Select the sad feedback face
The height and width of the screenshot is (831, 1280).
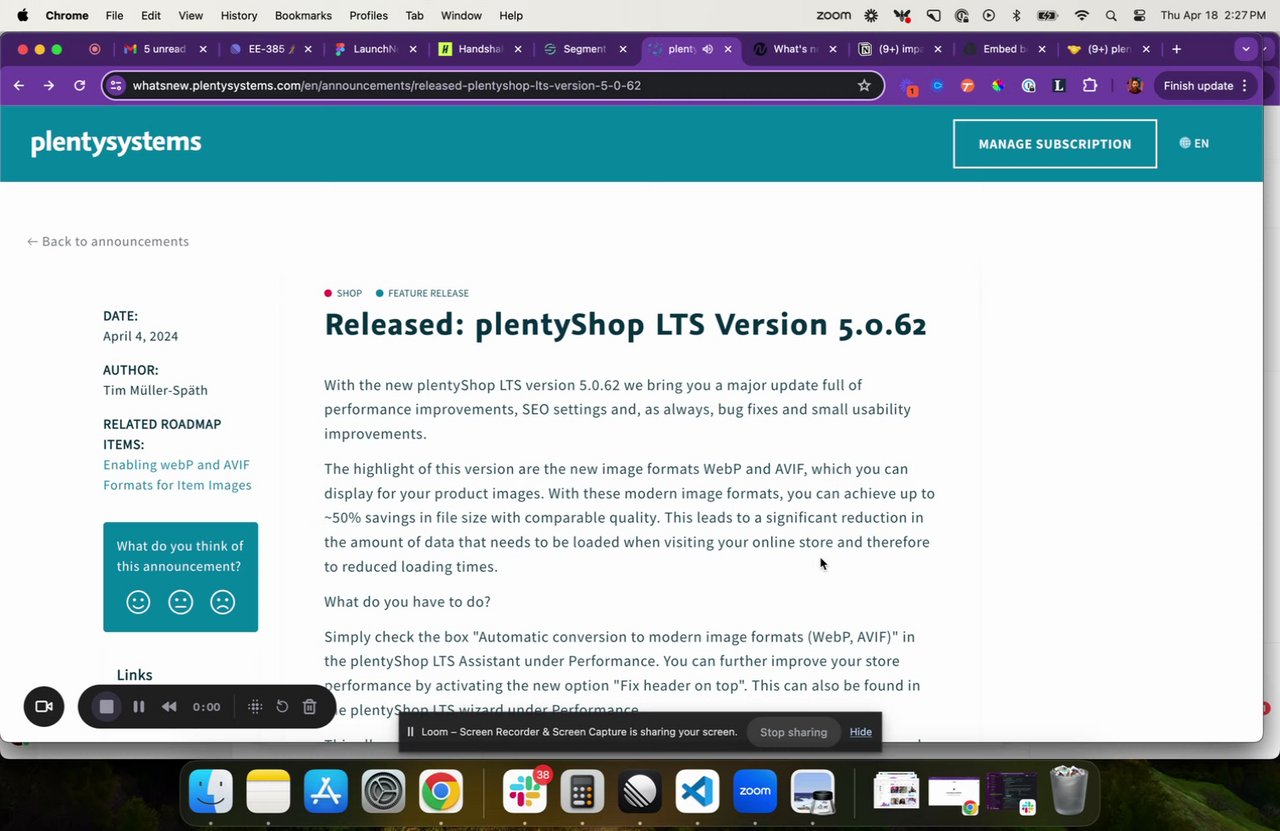point(222,602)
